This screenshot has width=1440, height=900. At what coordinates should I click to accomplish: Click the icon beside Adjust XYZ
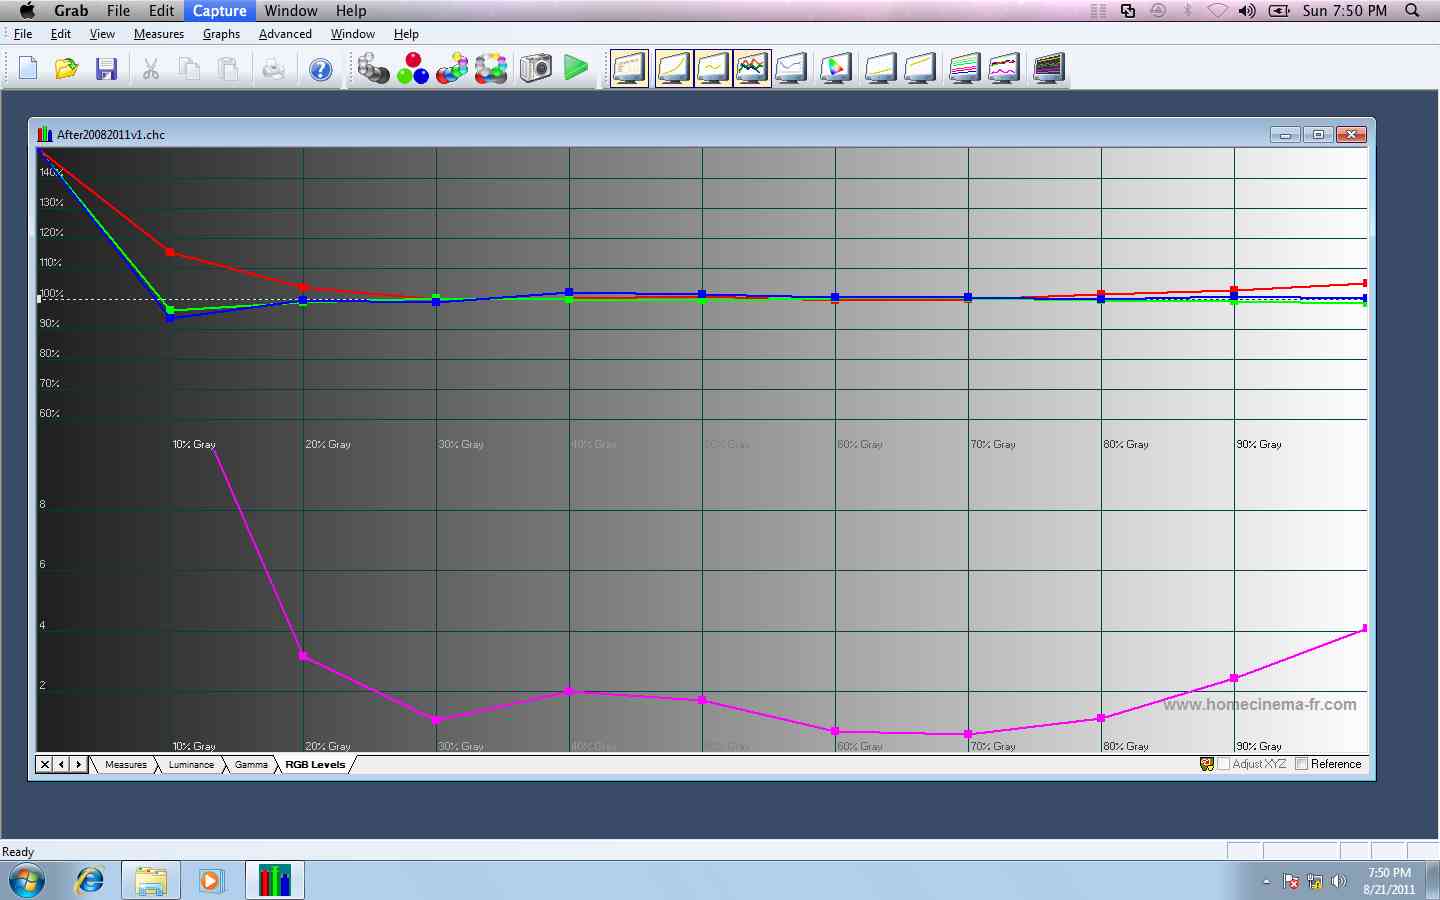coord(1207,764)
